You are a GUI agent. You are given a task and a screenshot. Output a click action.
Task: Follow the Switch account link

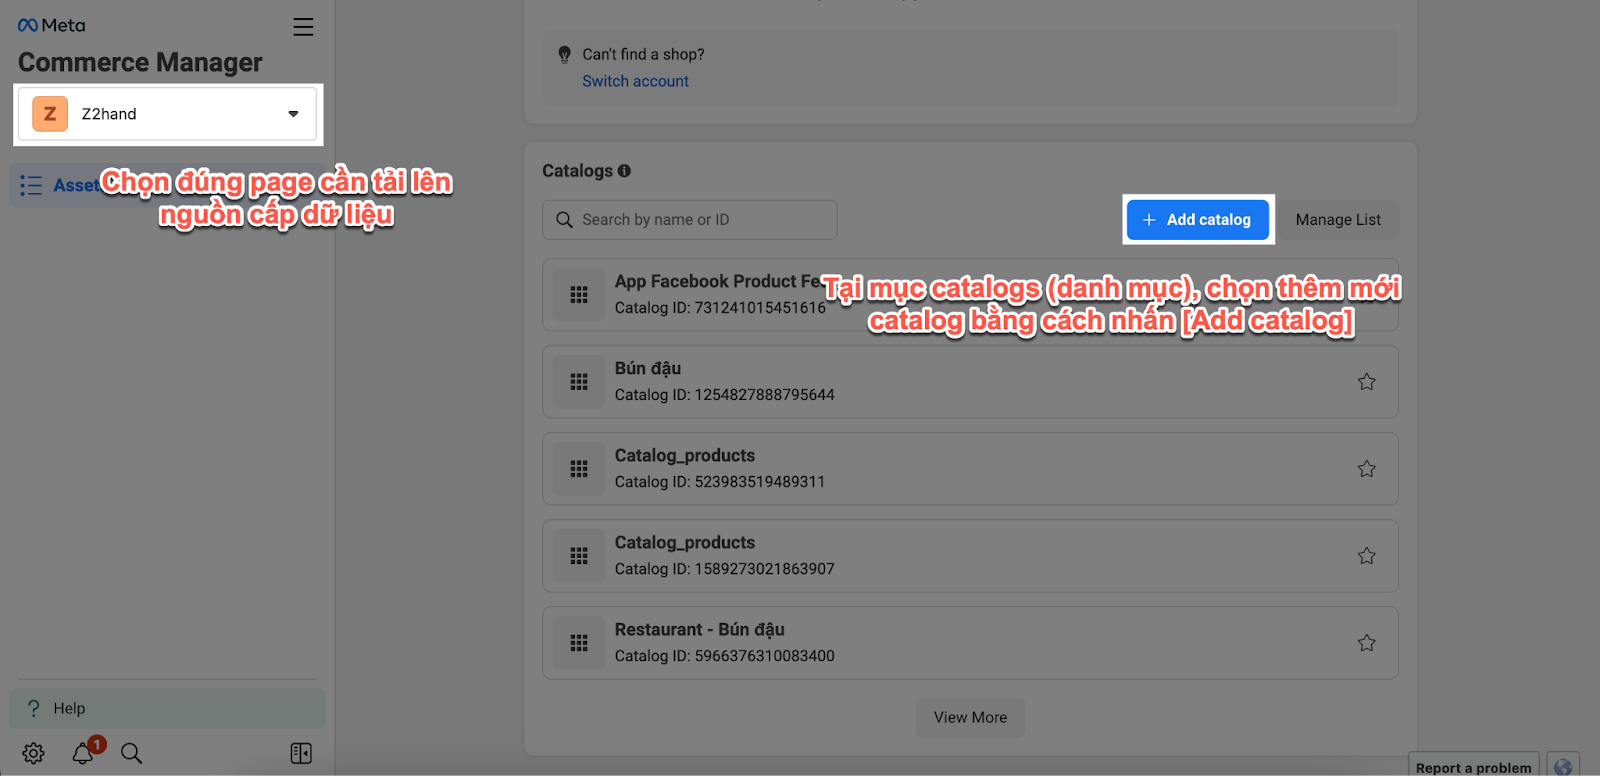click(635, 81)
